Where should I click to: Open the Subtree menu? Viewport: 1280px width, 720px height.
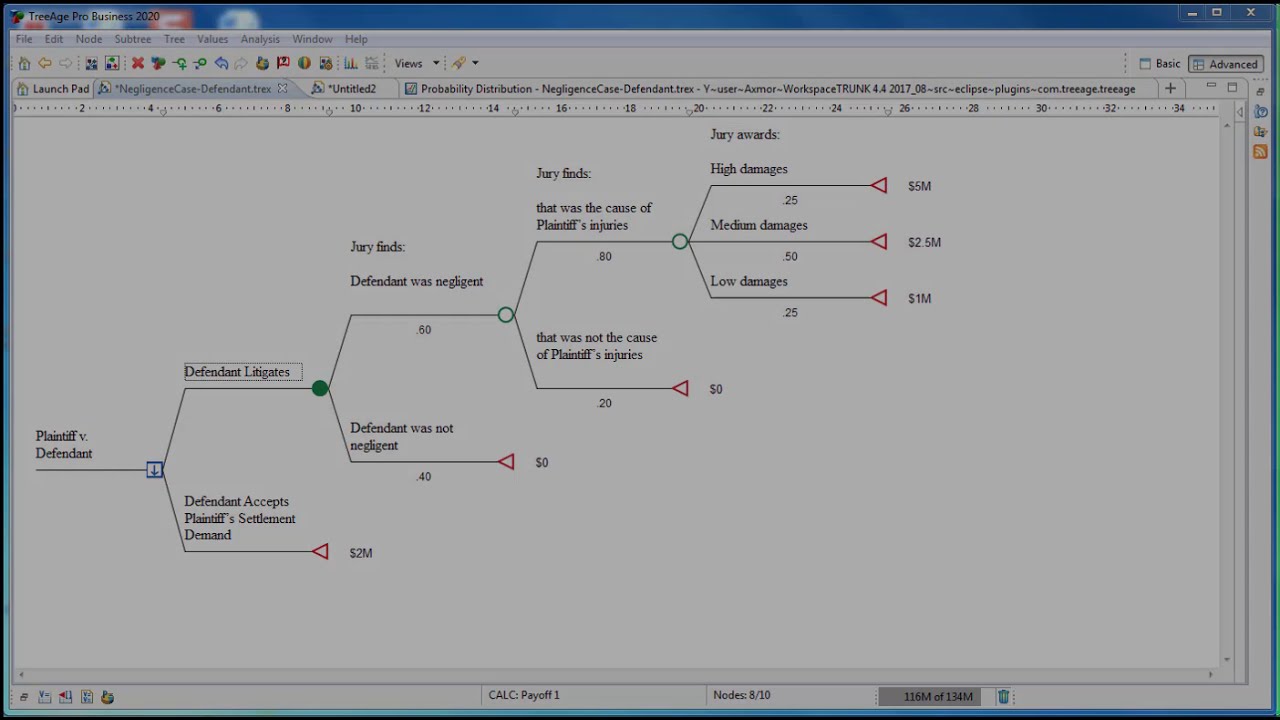coord(132,39)
